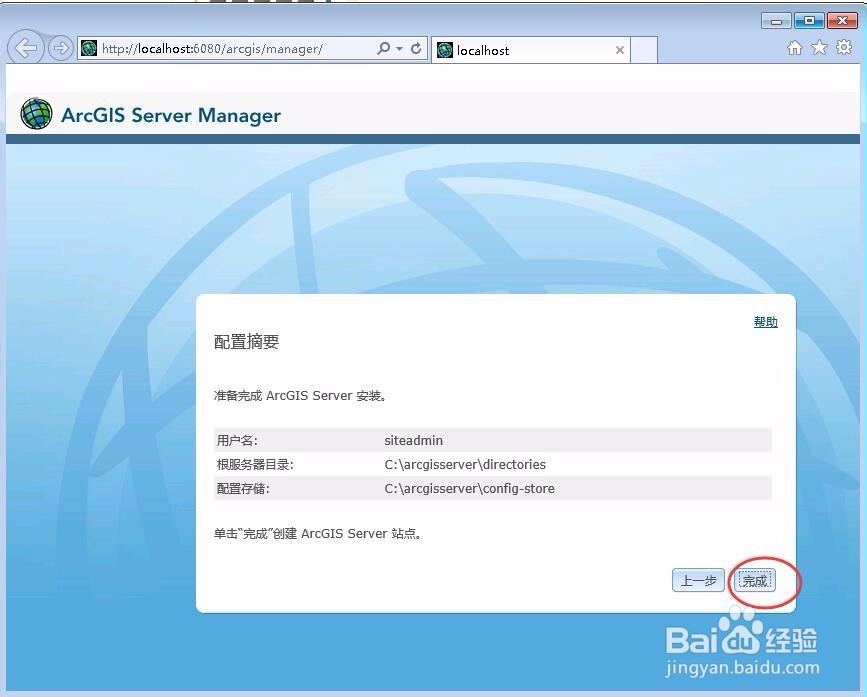Click the ArcGIS Server Manager title
The width and height of the screenshot is (867, 697).
click(x=171, y=115)
